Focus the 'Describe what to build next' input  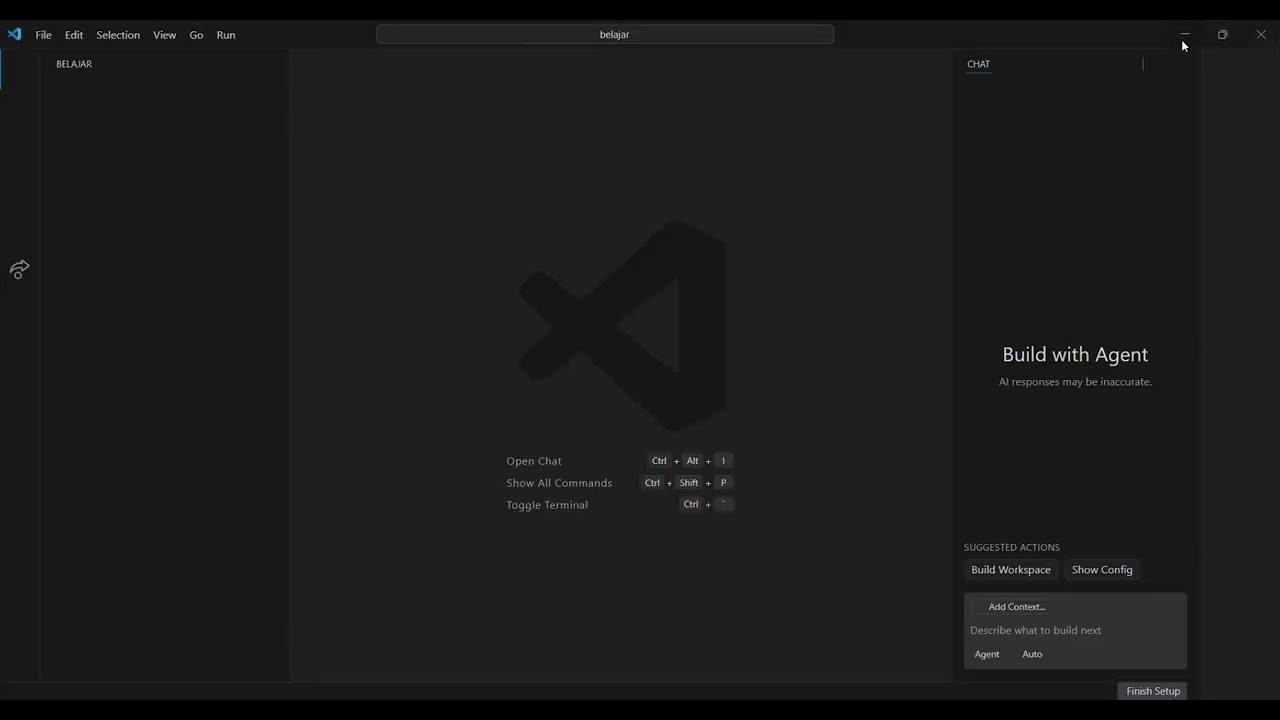(1075, 631)
